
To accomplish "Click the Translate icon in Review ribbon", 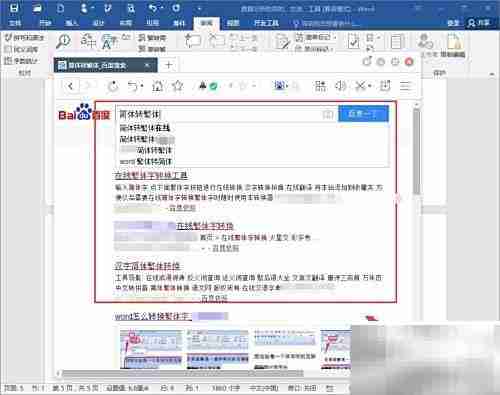I will (88, 41).
